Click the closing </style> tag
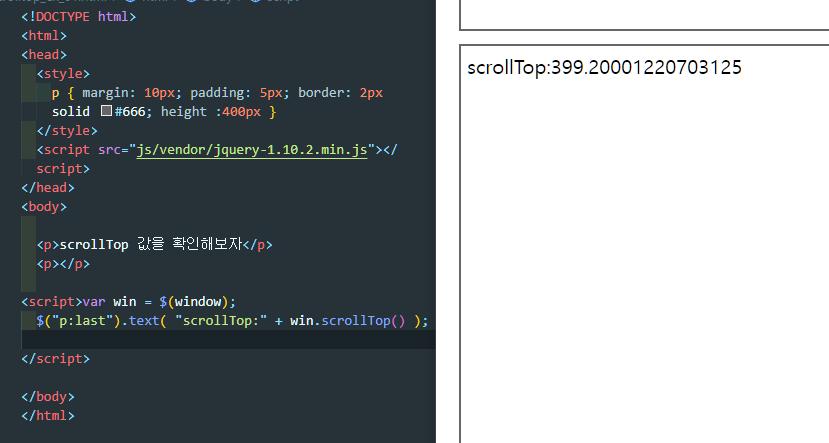Screen dimensions: 829x443 click(x=67, y=131)
